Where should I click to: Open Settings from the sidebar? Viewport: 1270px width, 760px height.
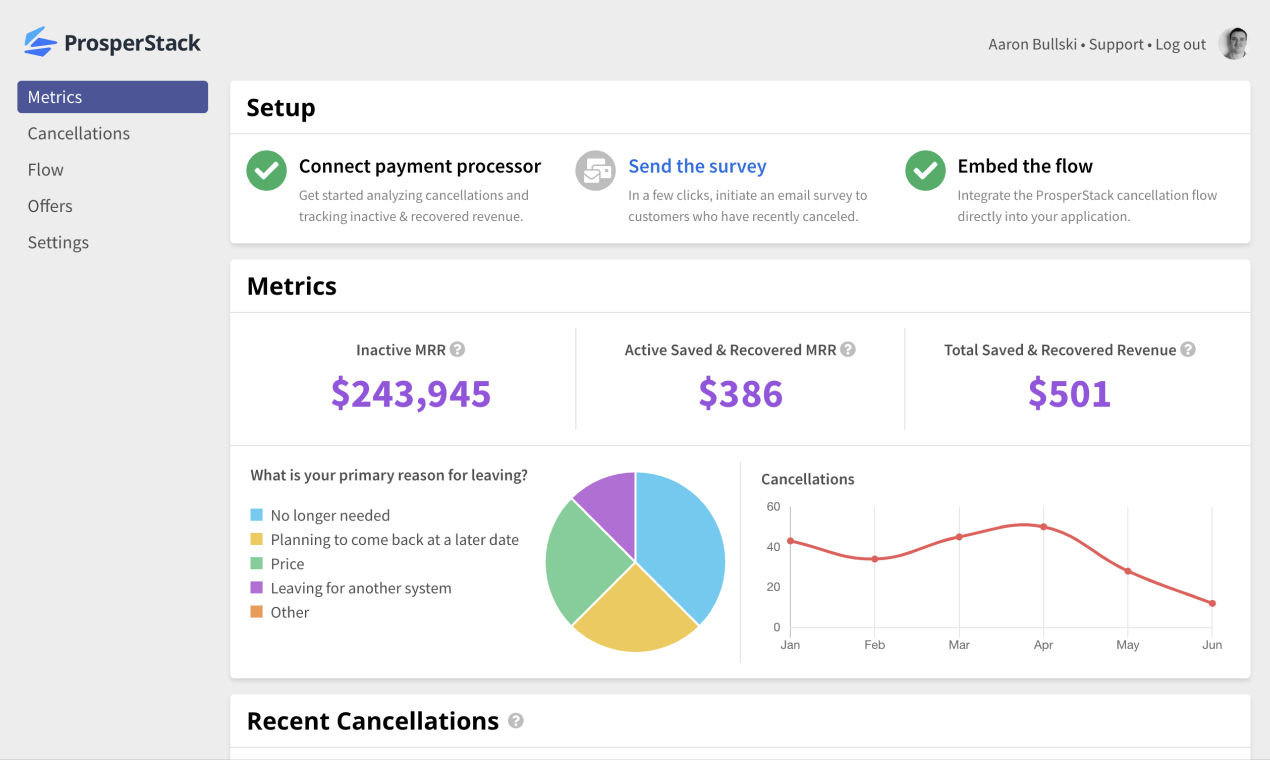coord(58,241)
